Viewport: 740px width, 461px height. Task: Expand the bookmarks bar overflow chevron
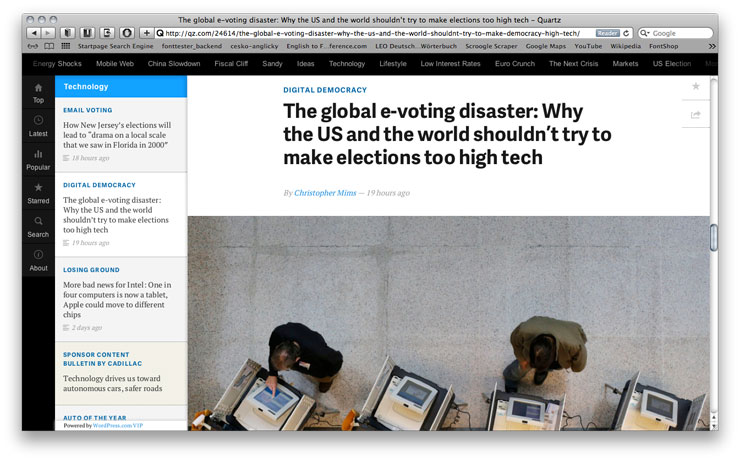pos(711,46)
